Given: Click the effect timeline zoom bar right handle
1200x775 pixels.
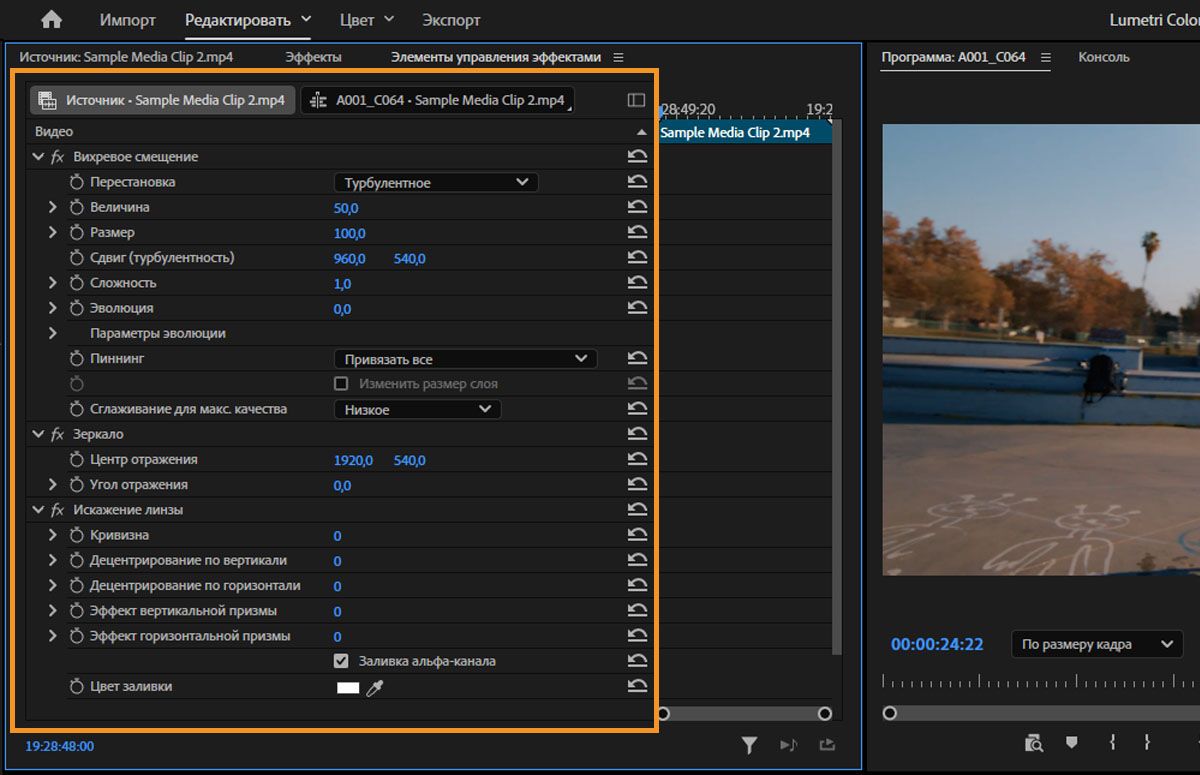Looking at the screenshot, I should pyautogui.click(x=825, y=713).
